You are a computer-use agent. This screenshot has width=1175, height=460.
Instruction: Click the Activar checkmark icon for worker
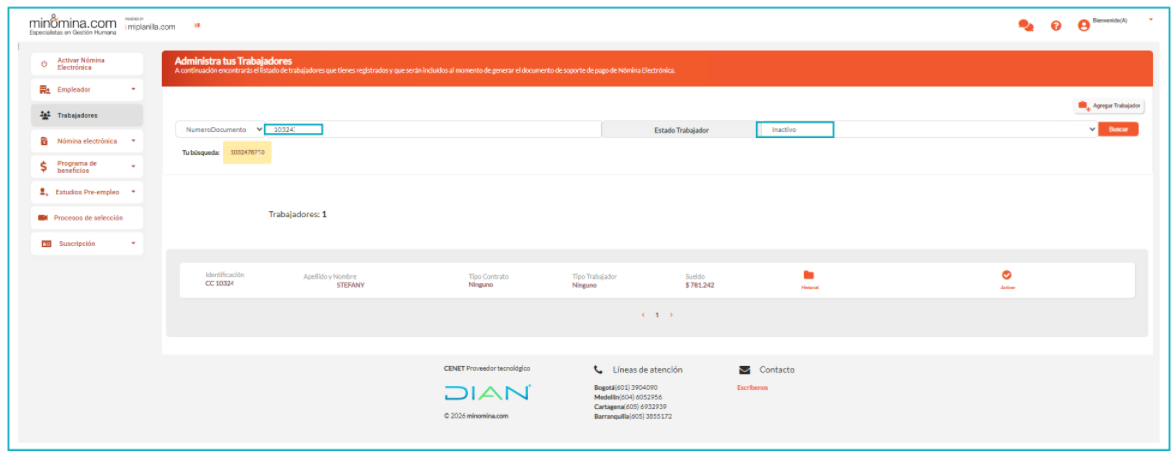[x=1007, y=275]
